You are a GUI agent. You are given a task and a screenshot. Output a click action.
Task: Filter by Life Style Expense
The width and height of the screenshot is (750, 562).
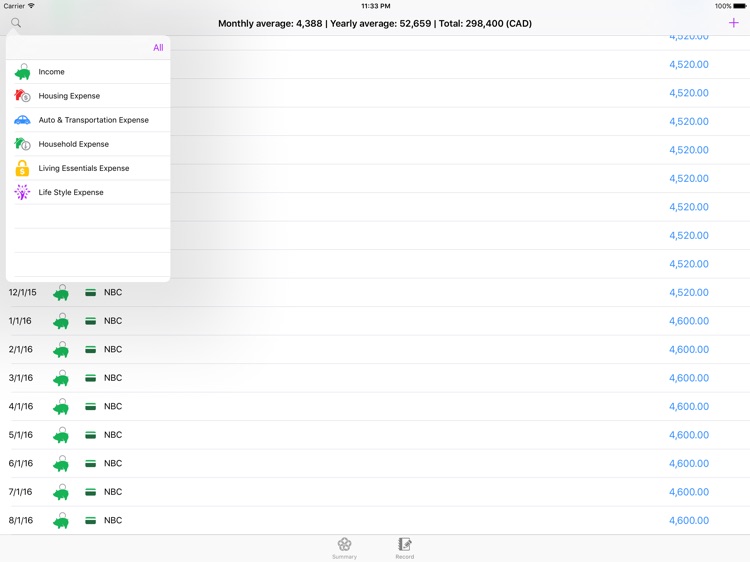(88, 192)
